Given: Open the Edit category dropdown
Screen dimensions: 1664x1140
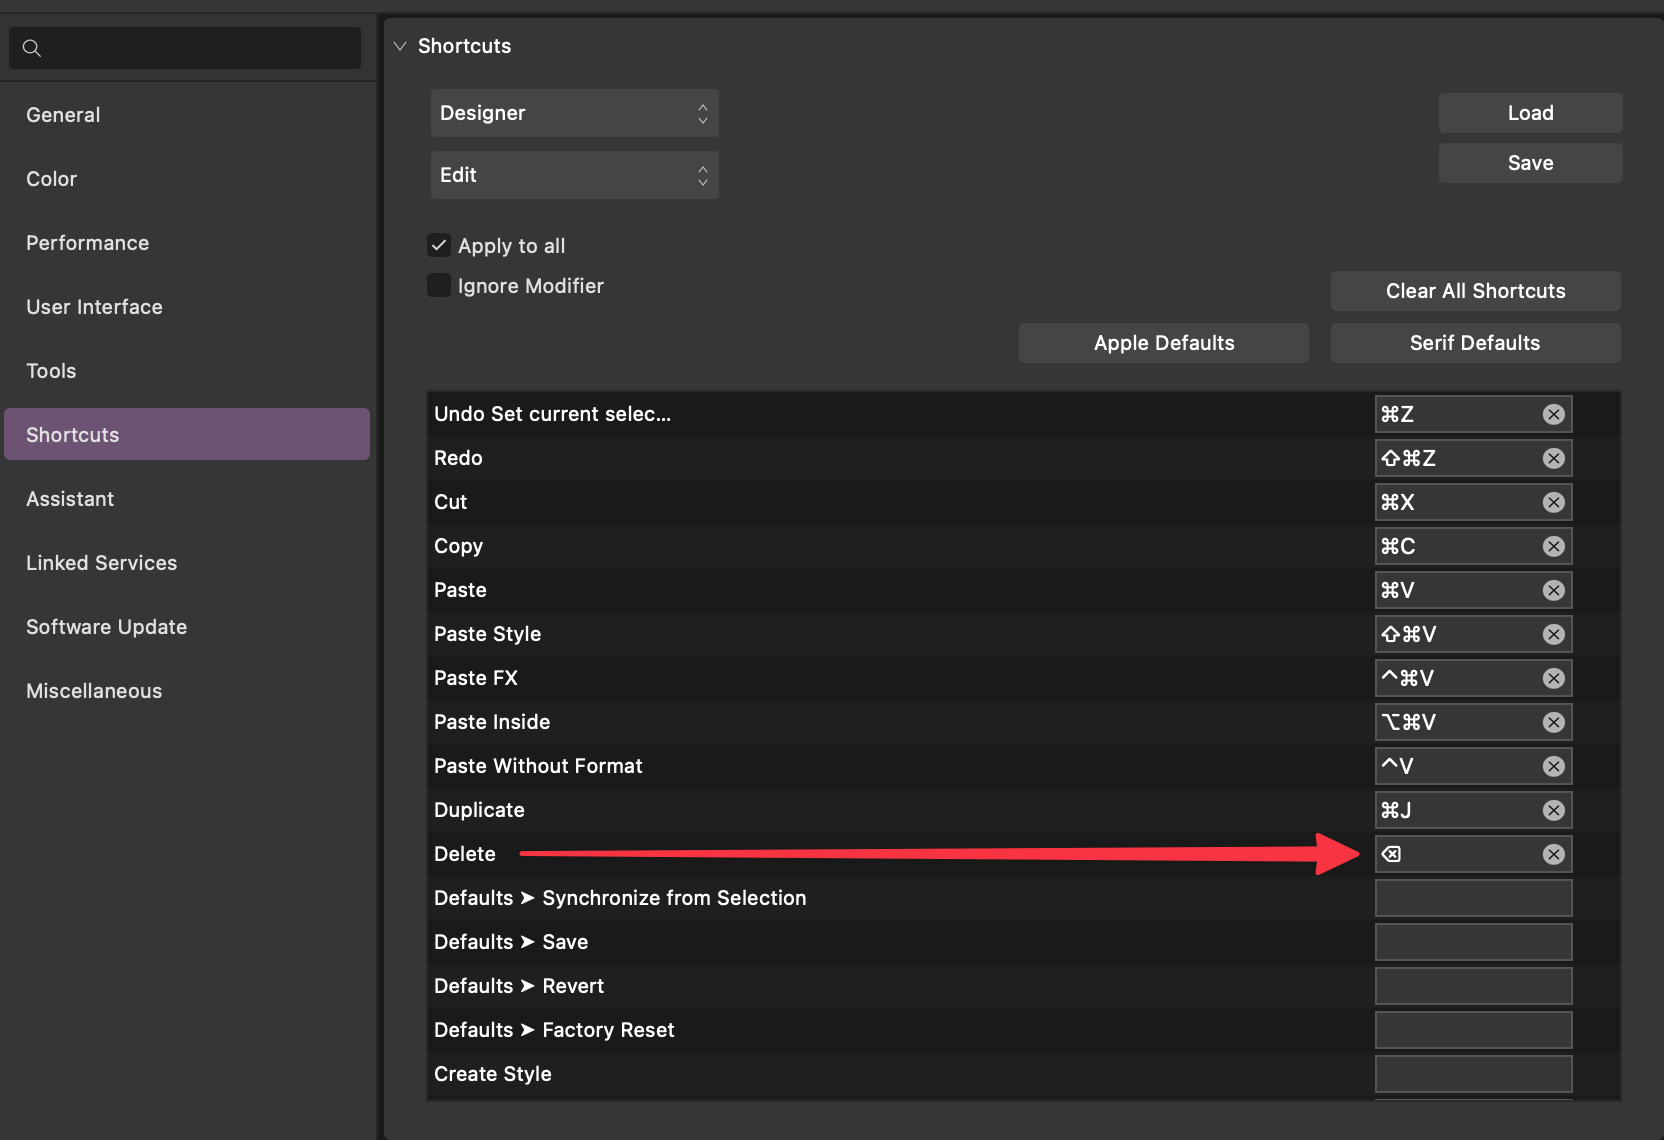Looking at the screenshot, I should [574, 175].
